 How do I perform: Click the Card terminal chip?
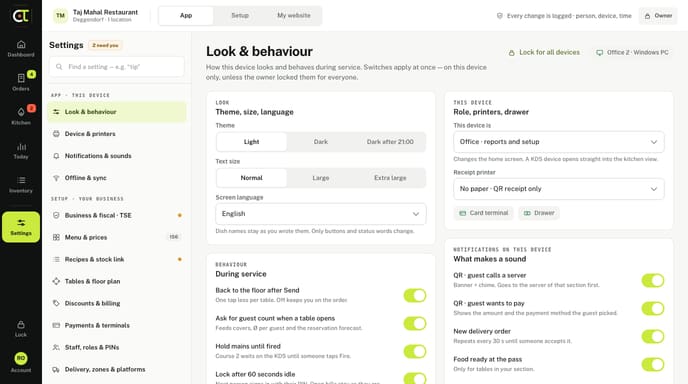pyautogui.click(x=483, y=213)
